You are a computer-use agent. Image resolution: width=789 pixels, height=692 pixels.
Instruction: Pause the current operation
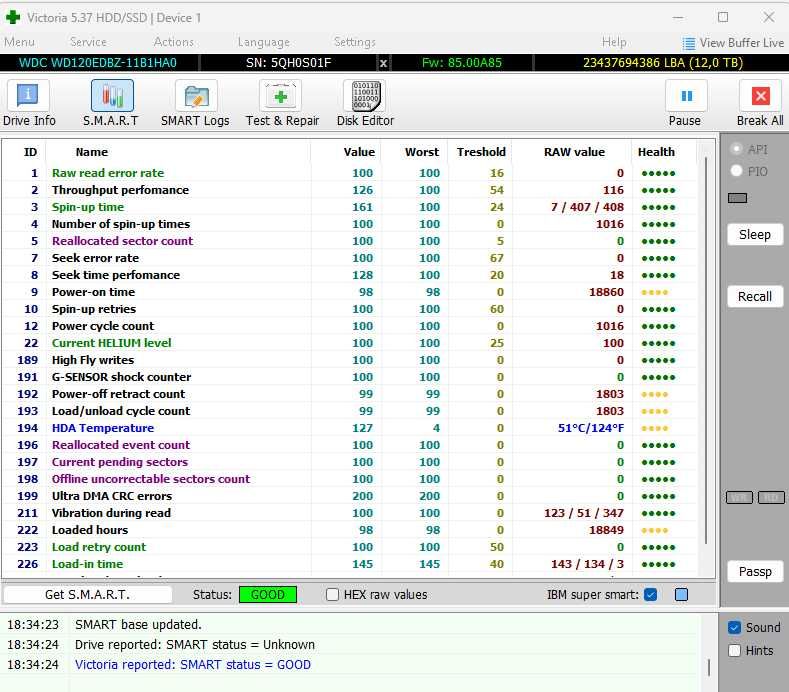pyautogui.click(x=685, y=104)
